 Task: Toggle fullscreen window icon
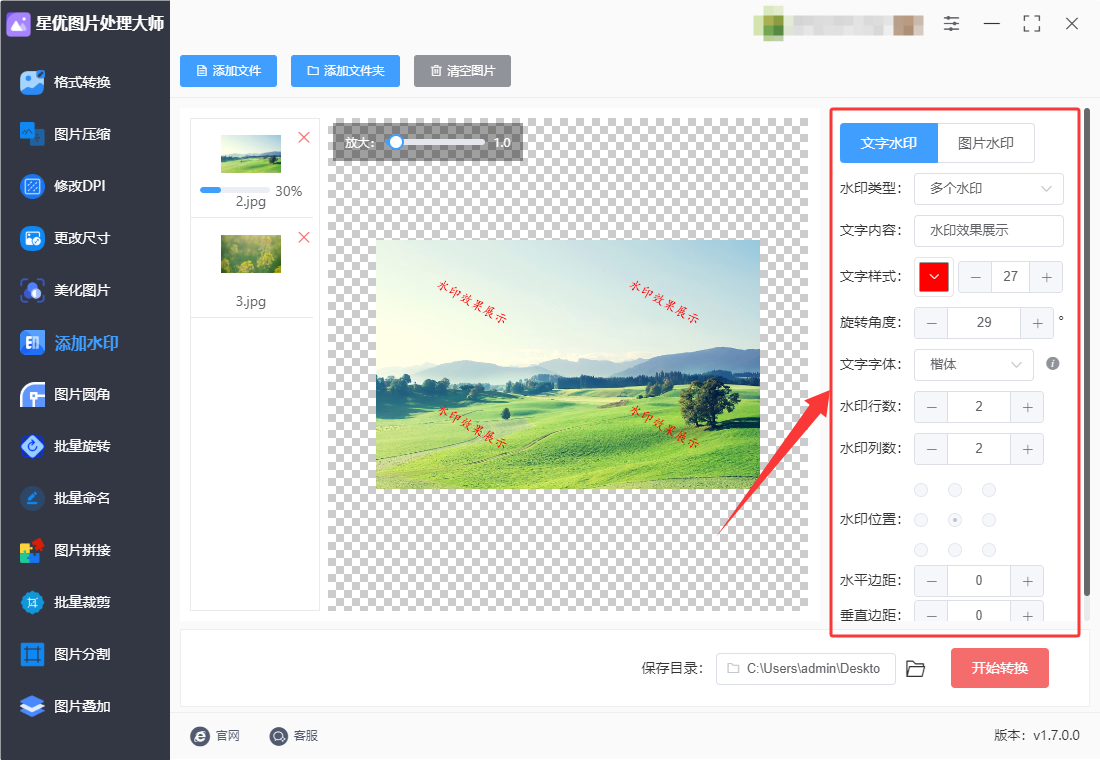(1031, 24)
